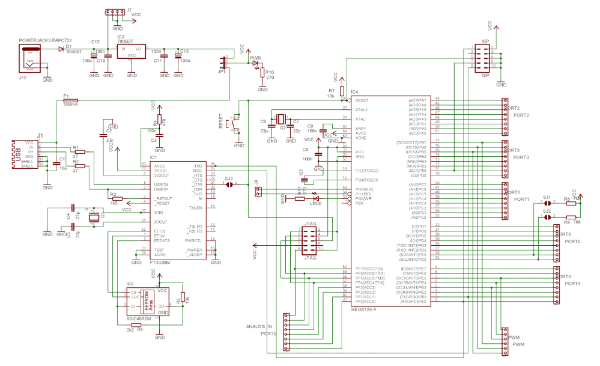Click the ANALOG_IN label text
The width and height of the screenshot is (600, 366).
pyautogui.click(x=259, y=327)
